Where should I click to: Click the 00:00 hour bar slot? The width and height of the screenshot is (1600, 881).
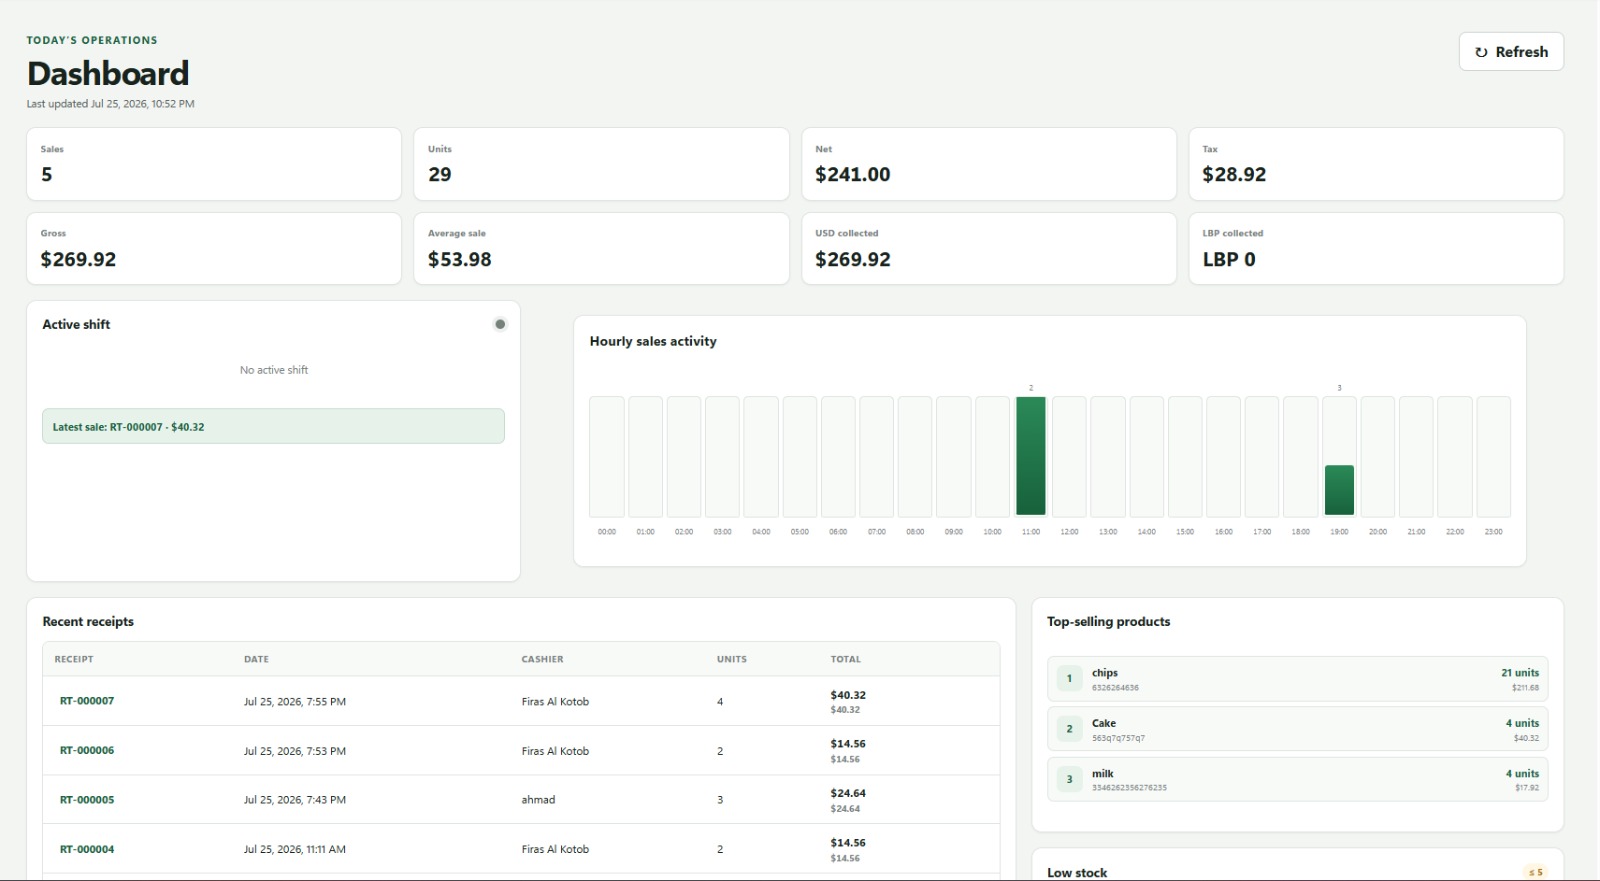(607, 456)
